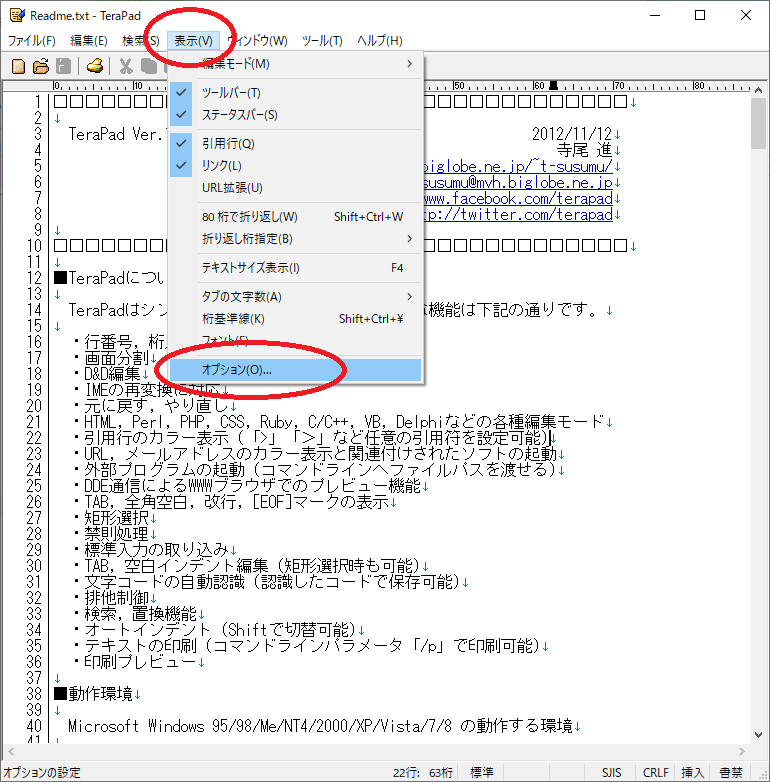Click the 標準入力の取り込み line
Viewport: 770px width, 782px height.
pos(156,550)
